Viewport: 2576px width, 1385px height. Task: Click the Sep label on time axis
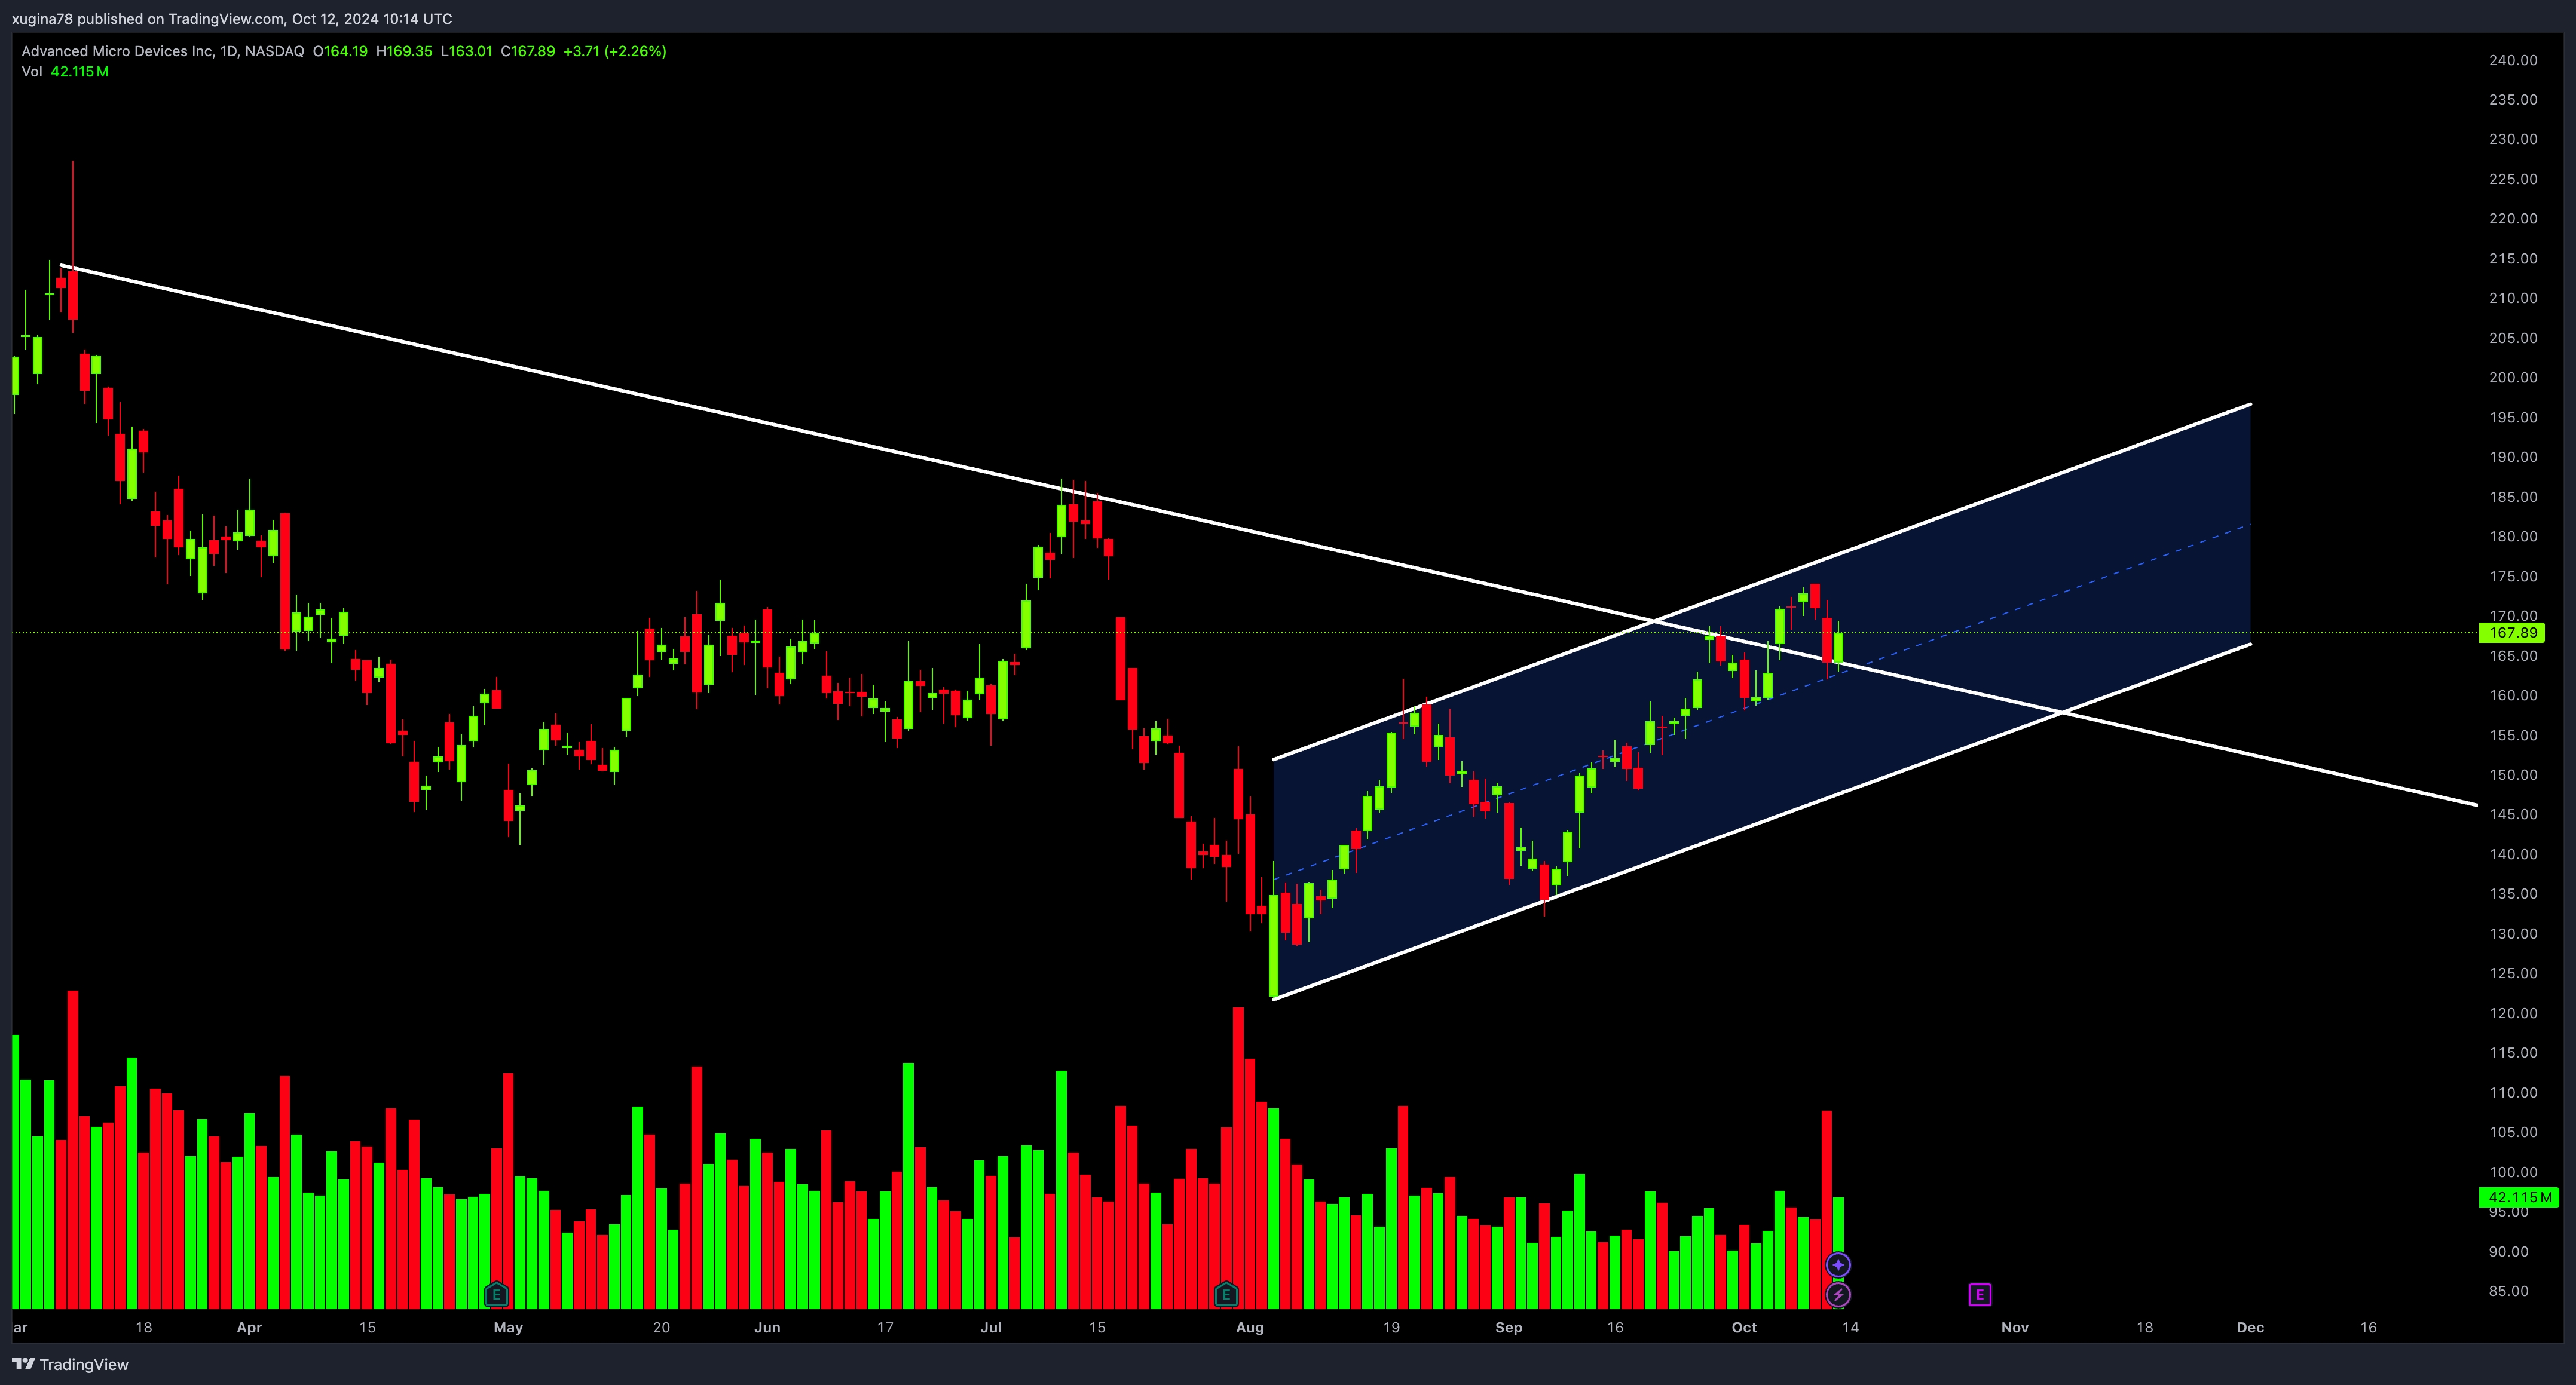[x=1509, y=1328]
